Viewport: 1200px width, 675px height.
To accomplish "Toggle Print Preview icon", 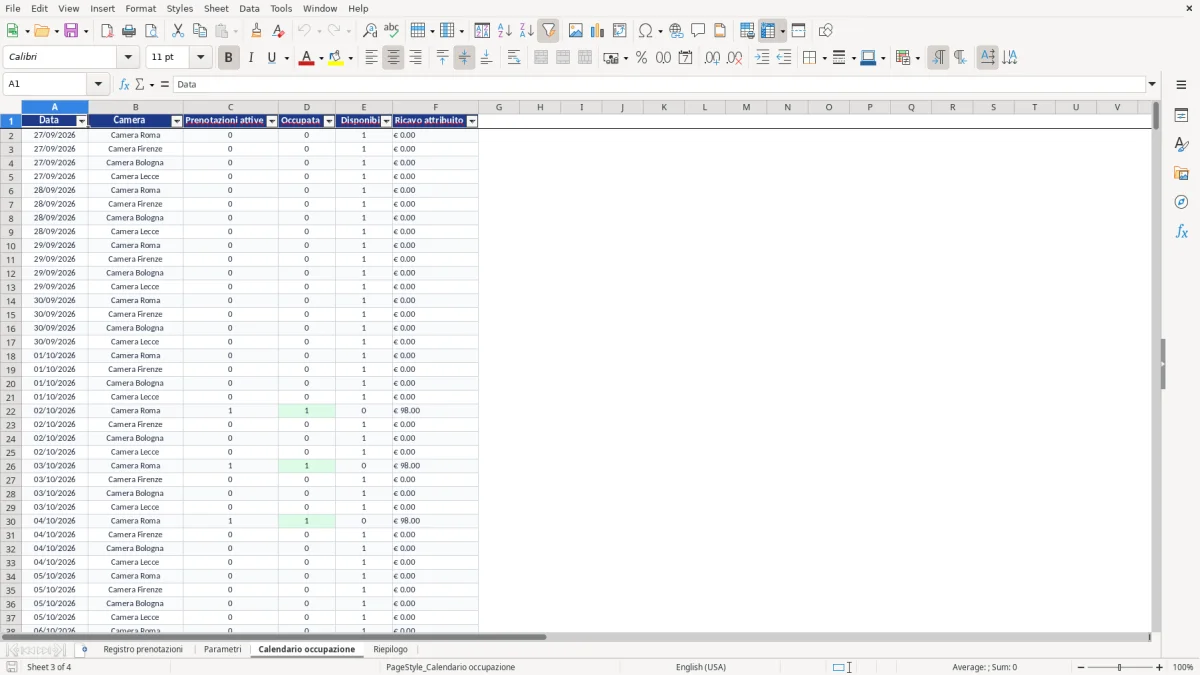I will coord(150,31).
